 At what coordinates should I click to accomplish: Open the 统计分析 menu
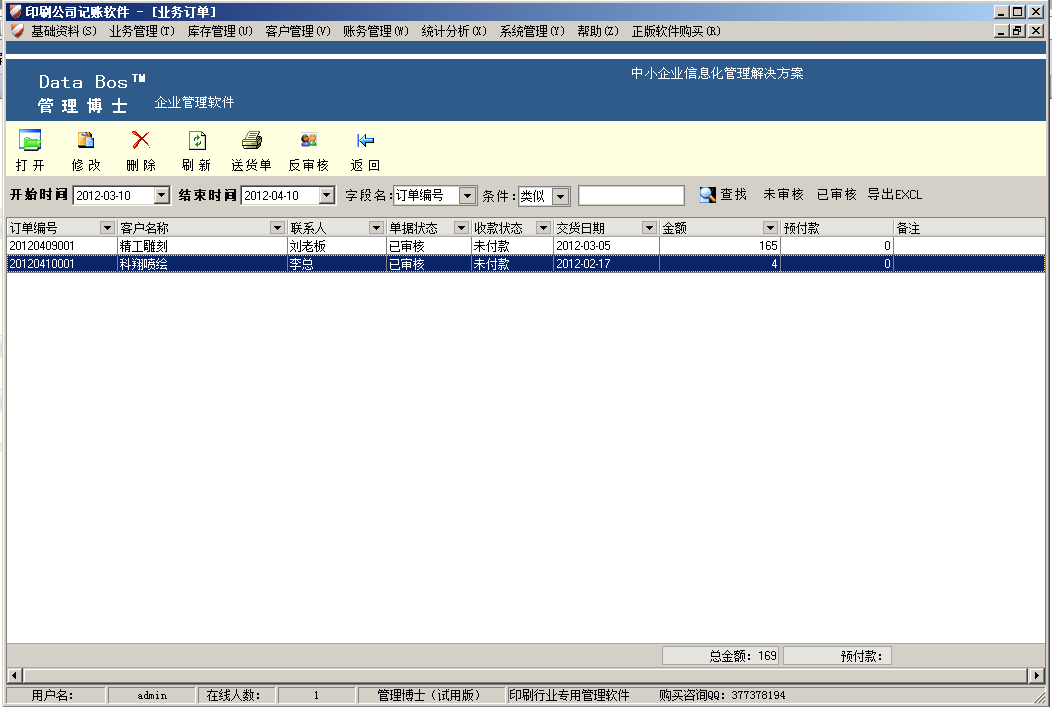(x=453, y=31)
